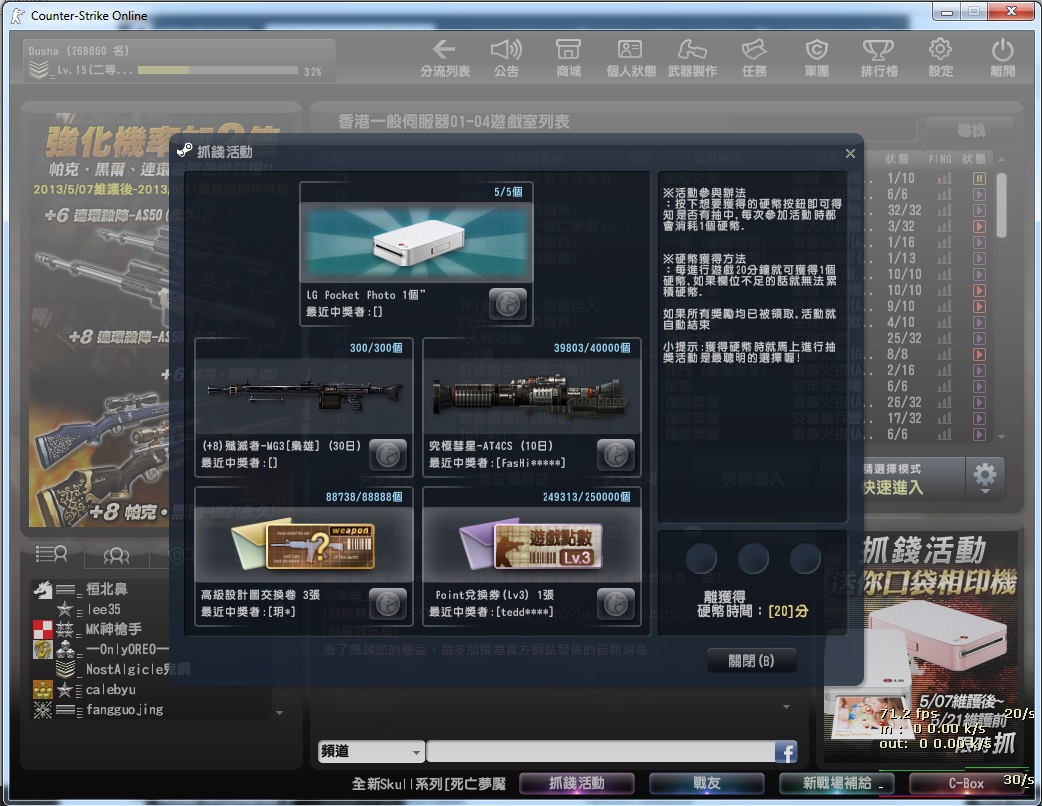Click the leave (離開) power icon
This screenshot has height=806, width=1042.
coord(1002,57)
